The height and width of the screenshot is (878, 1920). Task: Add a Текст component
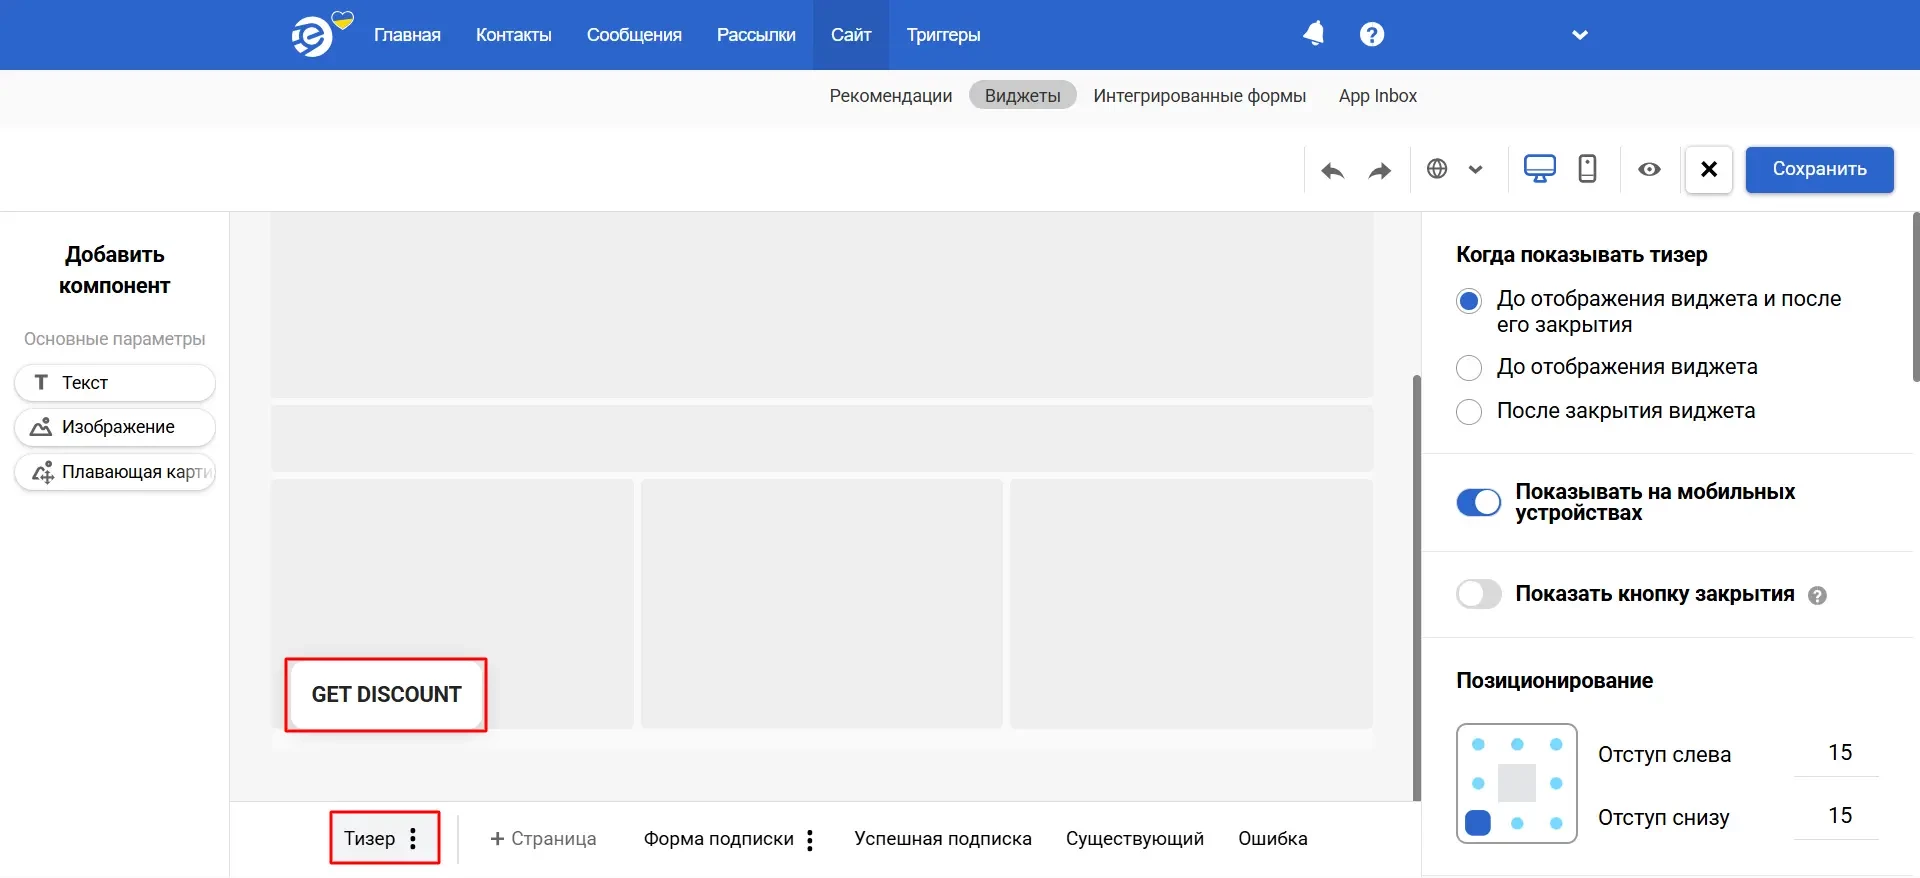tap(115, 383)
